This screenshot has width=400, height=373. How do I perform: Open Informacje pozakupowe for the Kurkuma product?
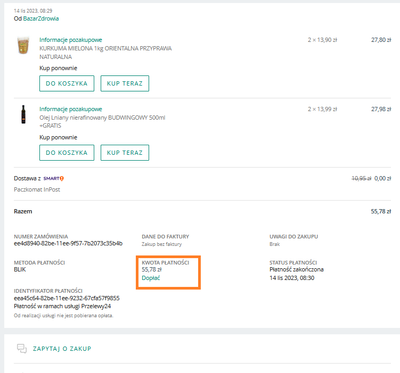(71, 40)
